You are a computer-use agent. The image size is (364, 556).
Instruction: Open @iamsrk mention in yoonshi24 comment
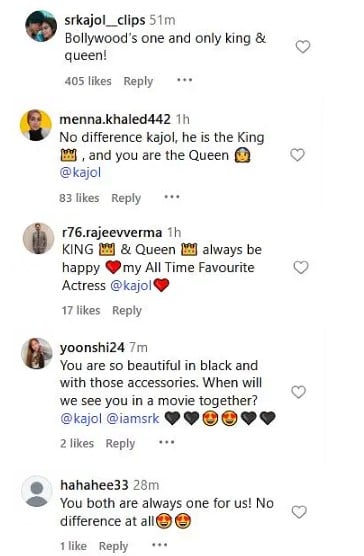click(x=133, y=418)
